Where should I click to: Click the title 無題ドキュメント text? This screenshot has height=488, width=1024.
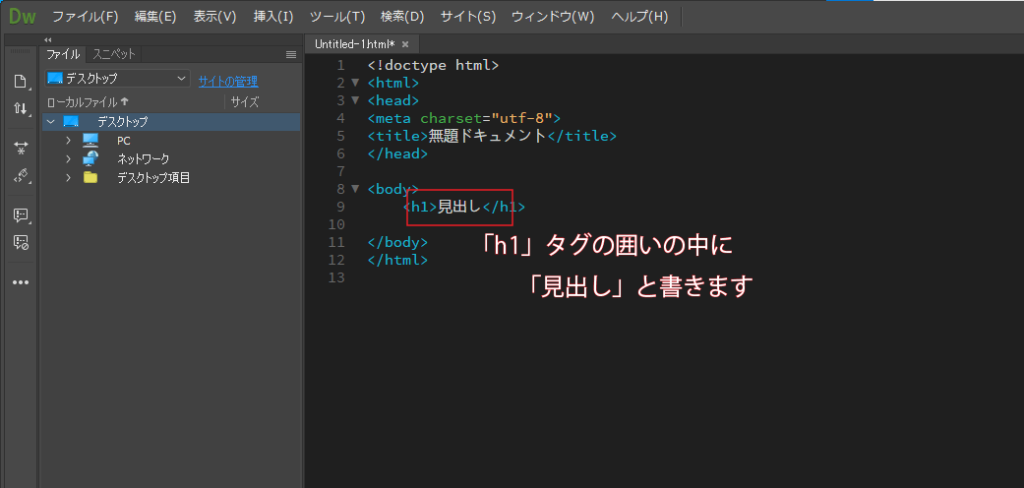point(487,136)
